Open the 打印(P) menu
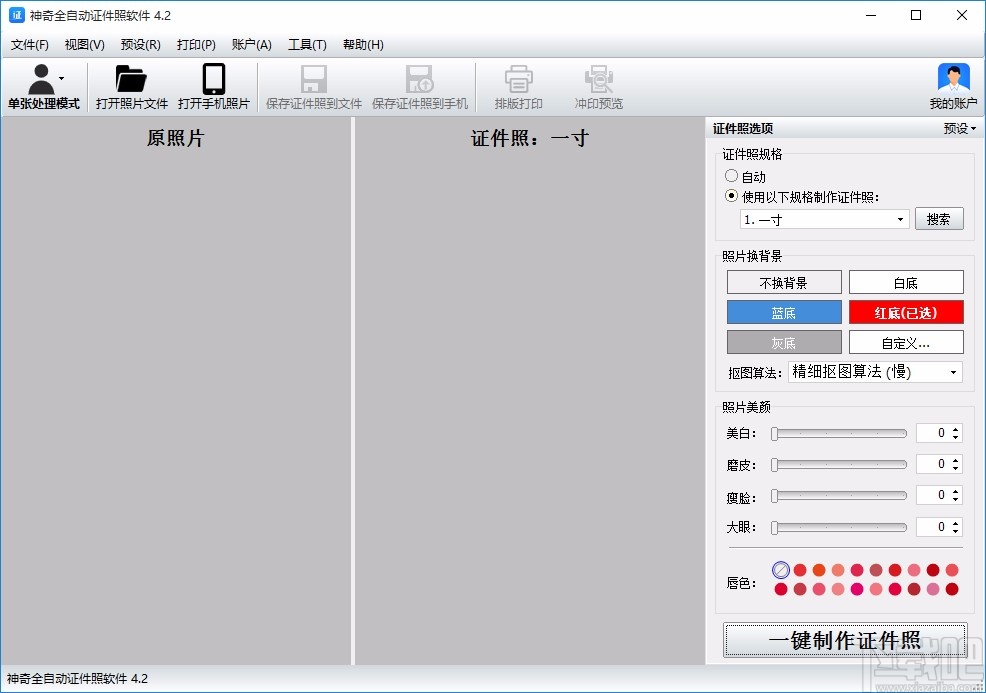 (x=196, y=45)
